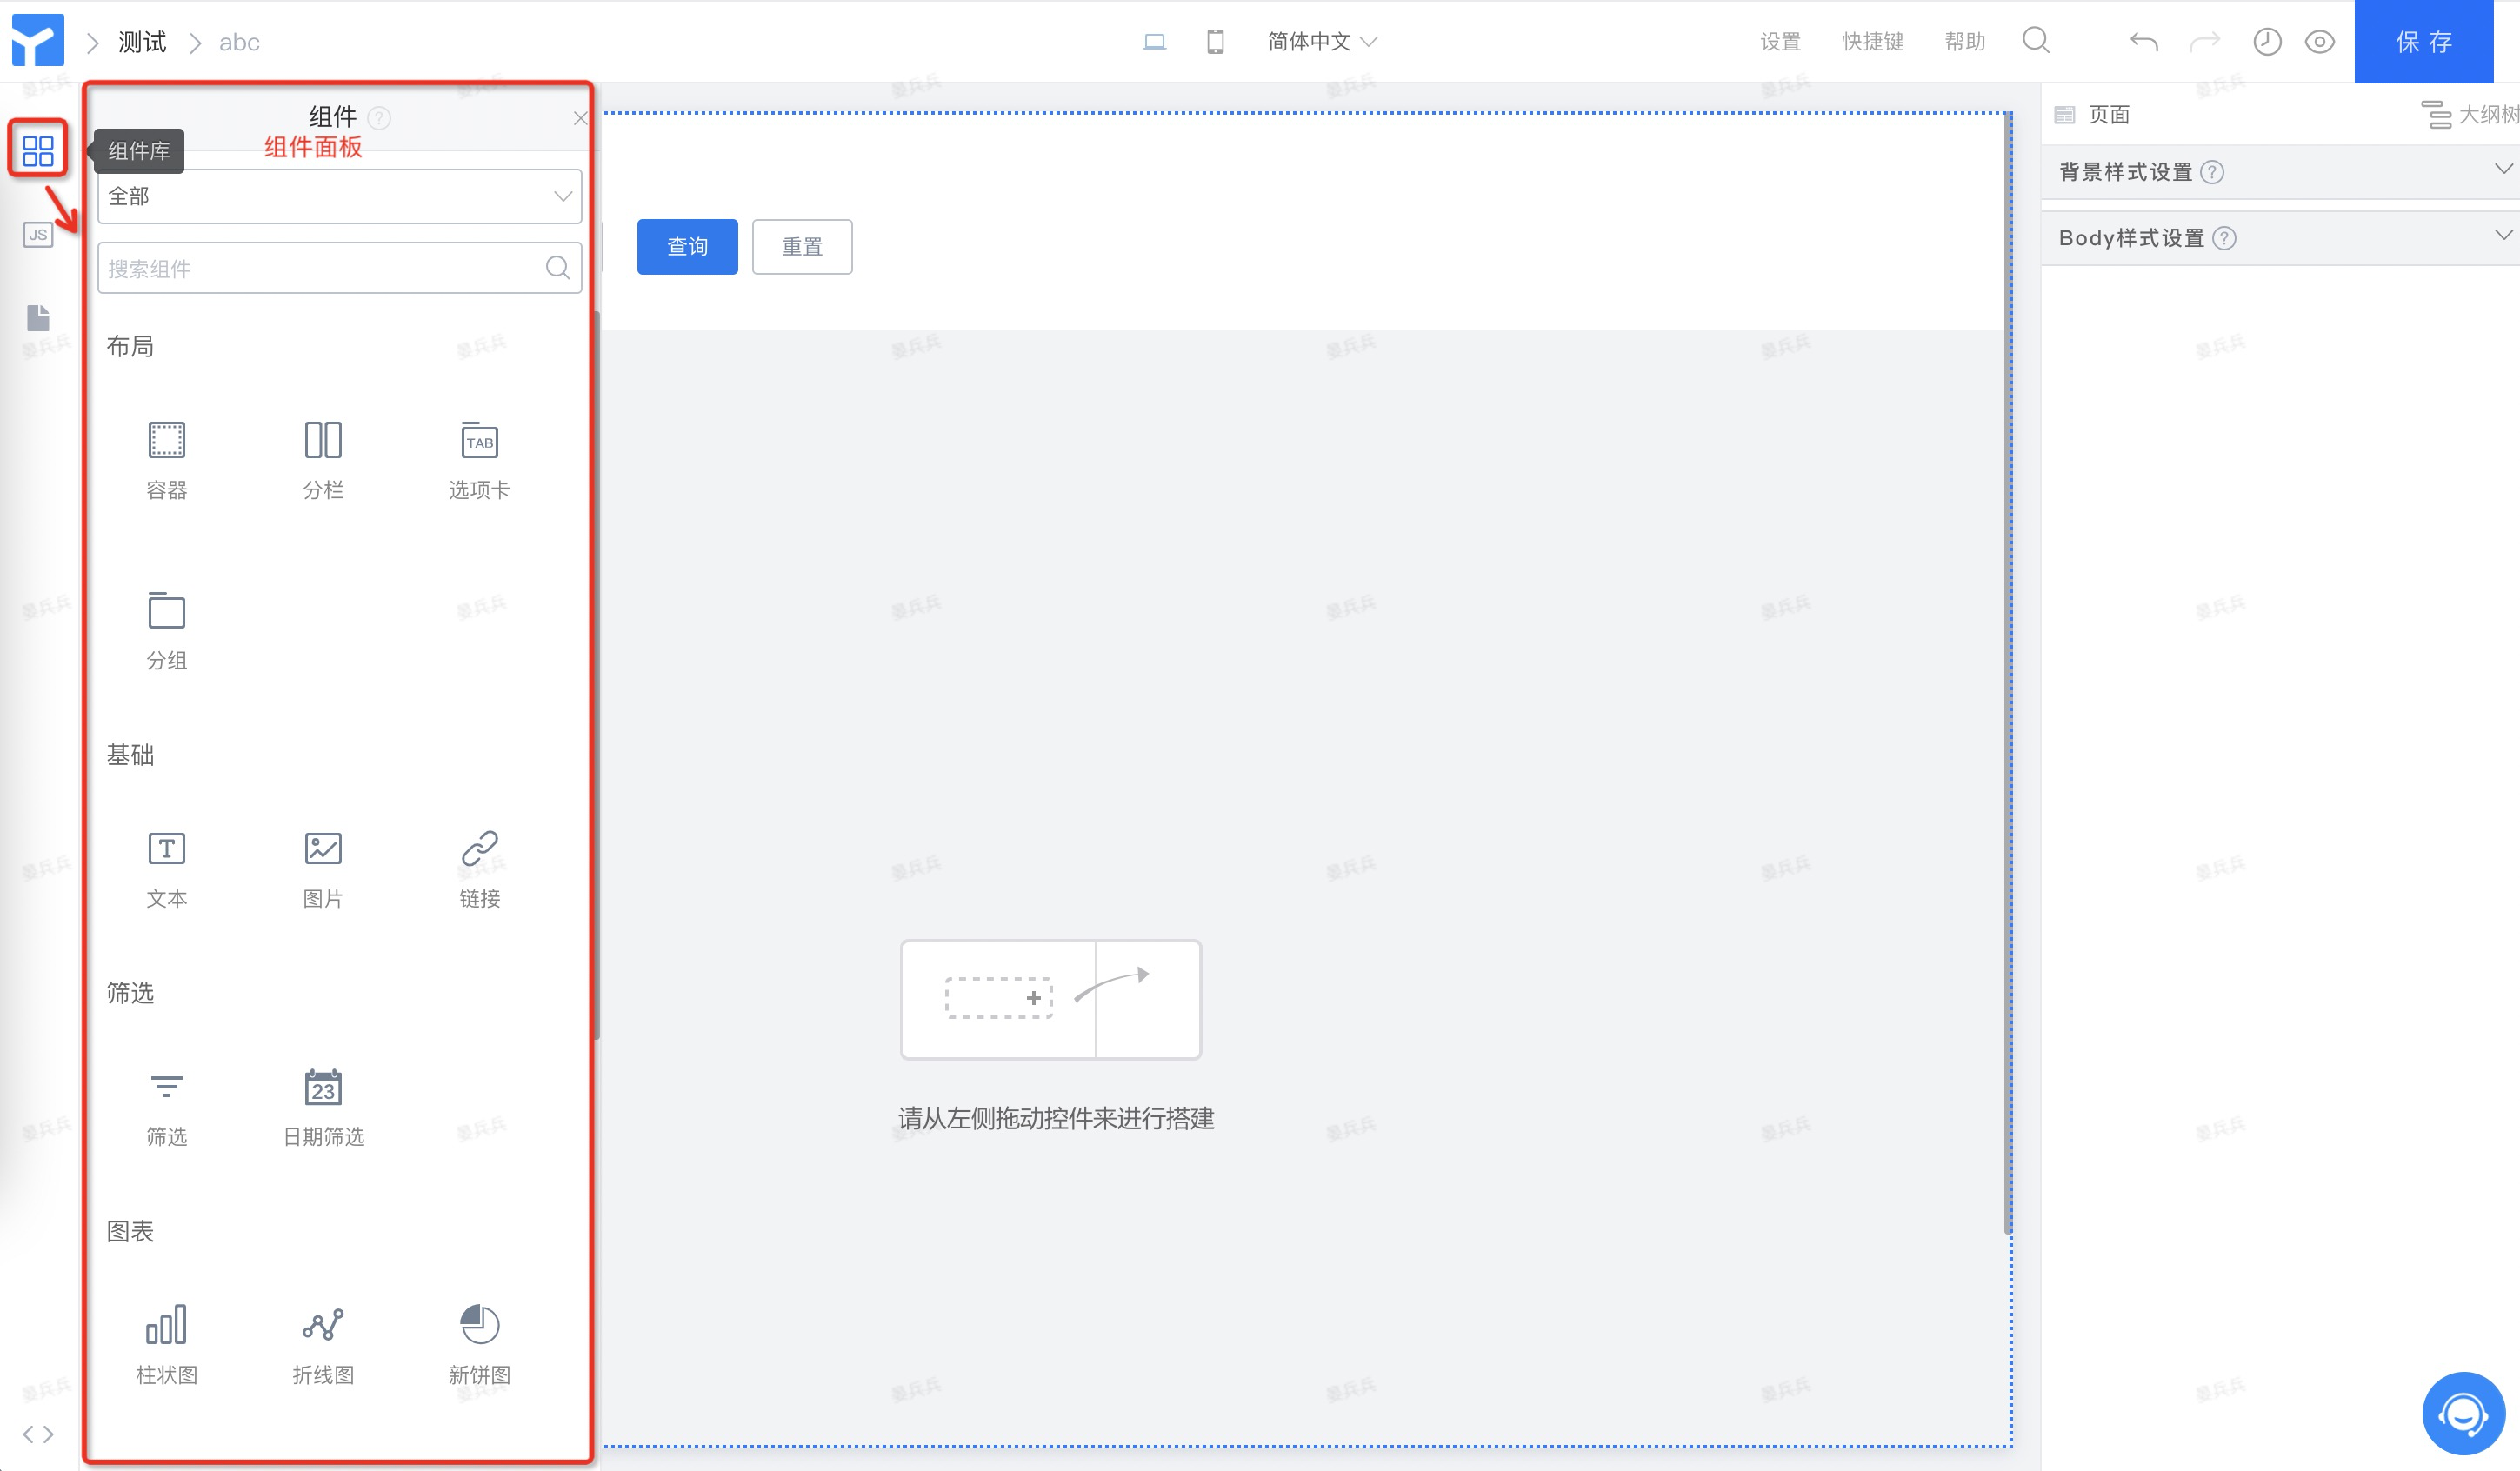
Task: Click the 保存 save button
Action: click(2424, 41)
